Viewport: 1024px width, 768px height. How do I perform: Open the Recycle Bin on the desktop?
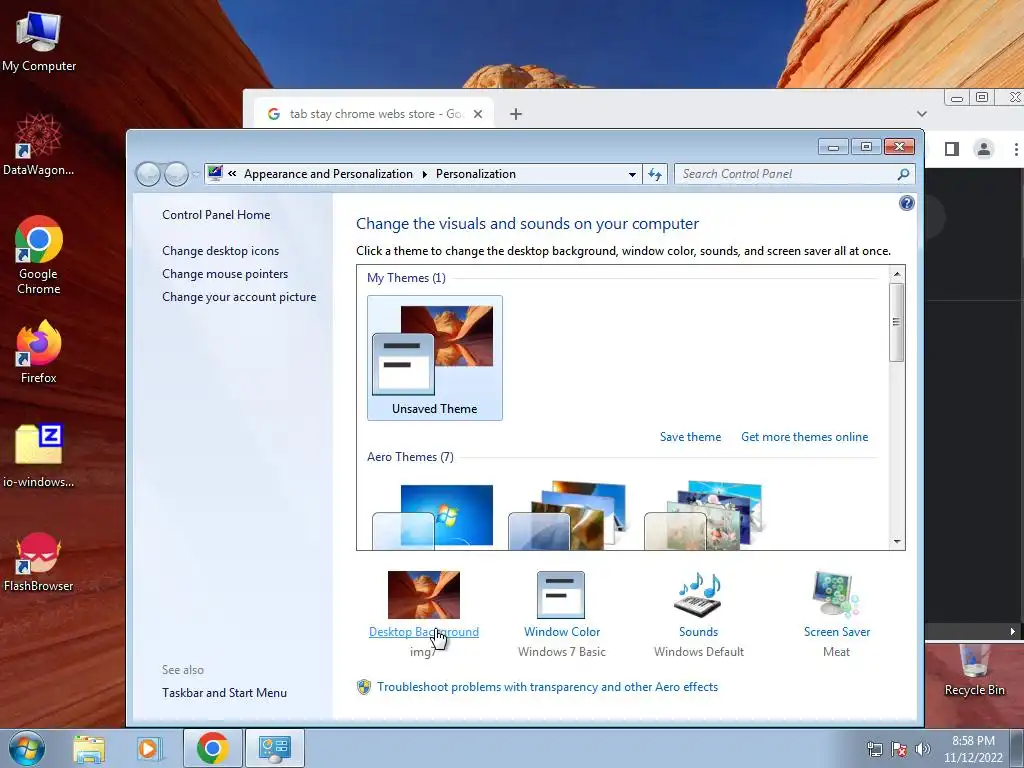pos(974,671)
